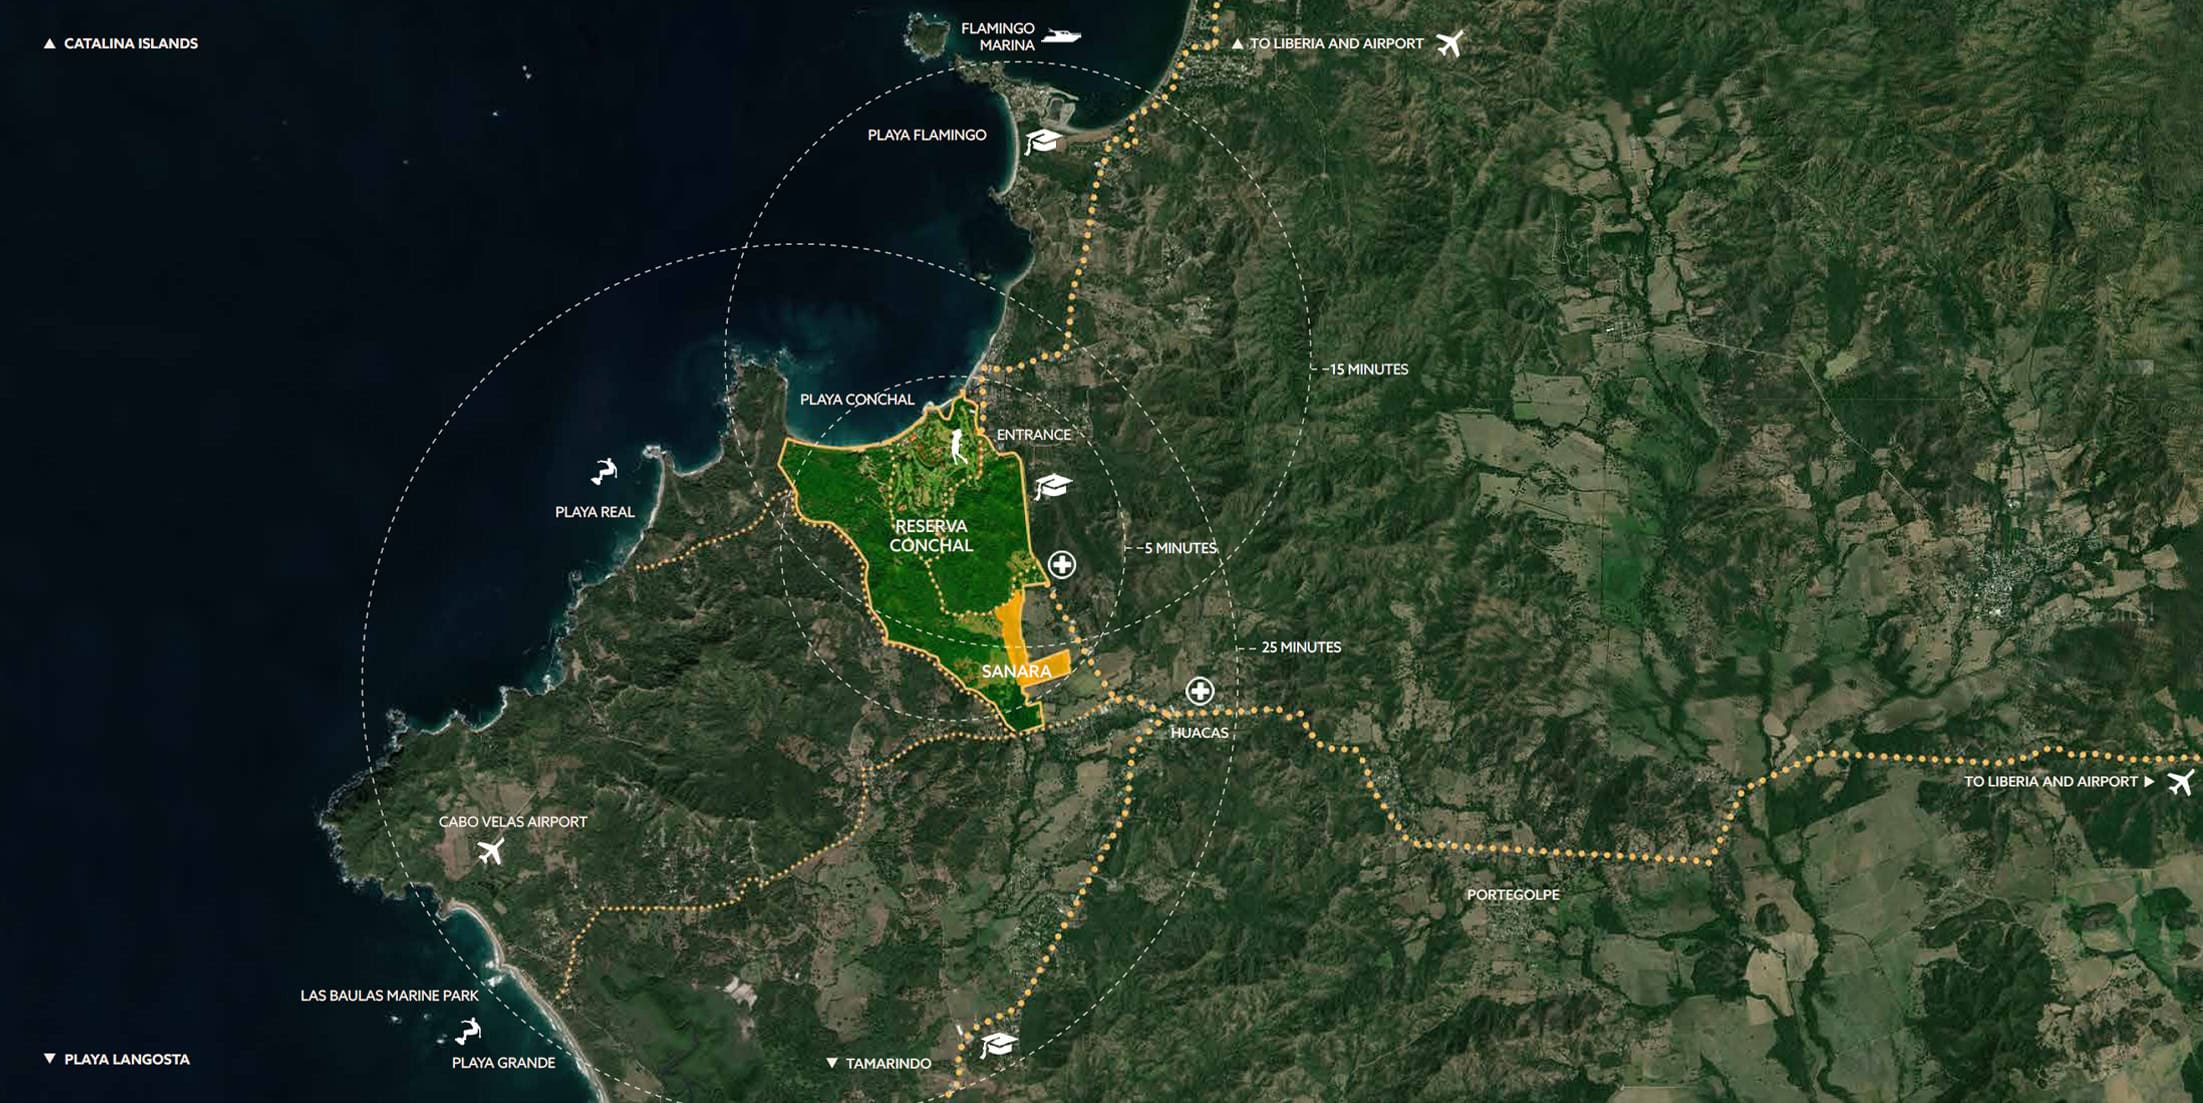Click the 'SANARA' label on orange parcel

[x=1016, y=671]
